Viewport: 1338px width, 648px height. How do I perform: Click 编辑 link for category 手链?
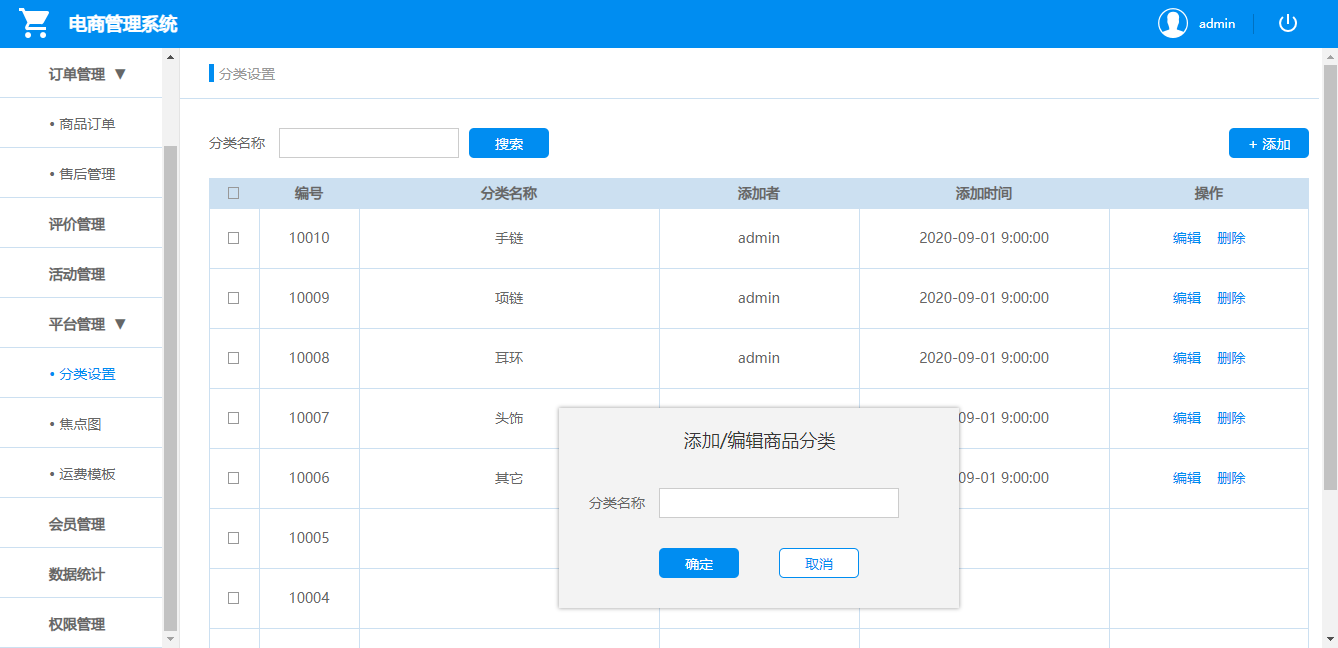point(1186,237)
